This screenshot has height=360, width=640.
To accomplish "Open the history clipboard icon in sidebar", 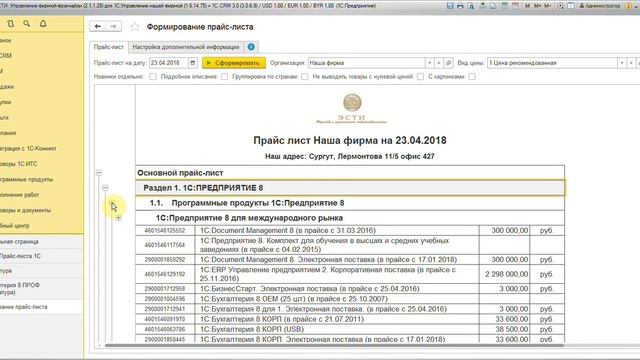I will [x=11, y=24].
